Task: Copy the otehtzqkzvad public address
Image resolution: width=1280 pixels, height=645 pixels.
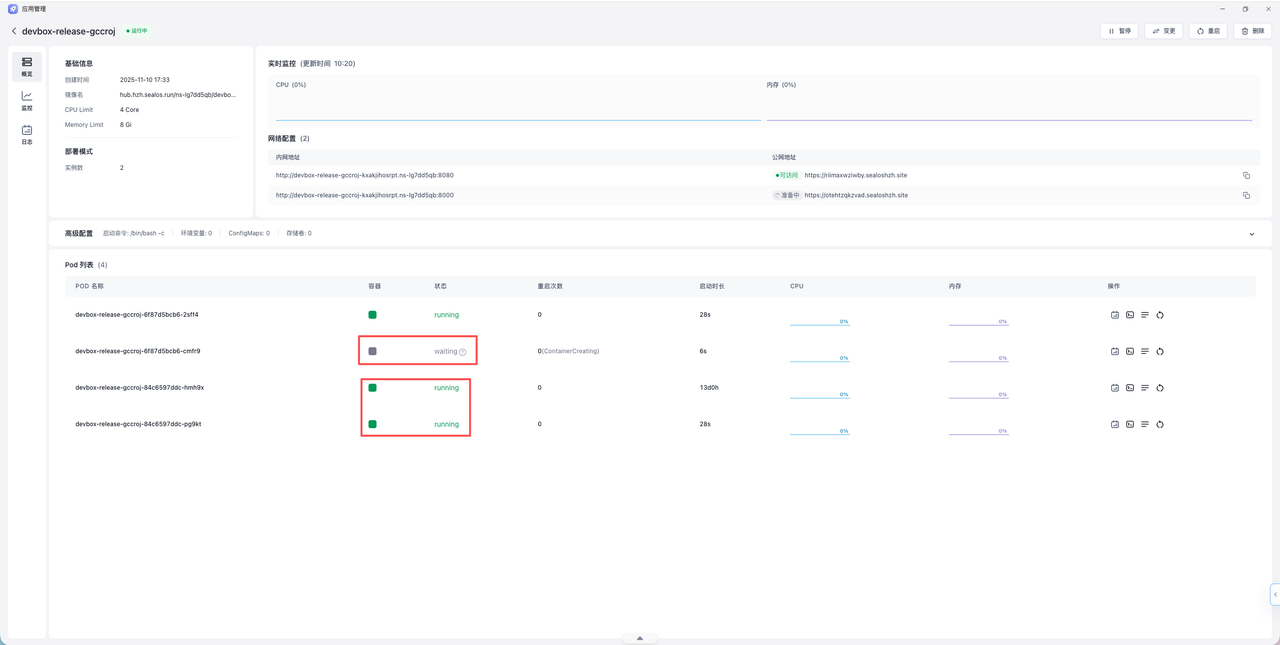Action: click(x=1246, y=195)
